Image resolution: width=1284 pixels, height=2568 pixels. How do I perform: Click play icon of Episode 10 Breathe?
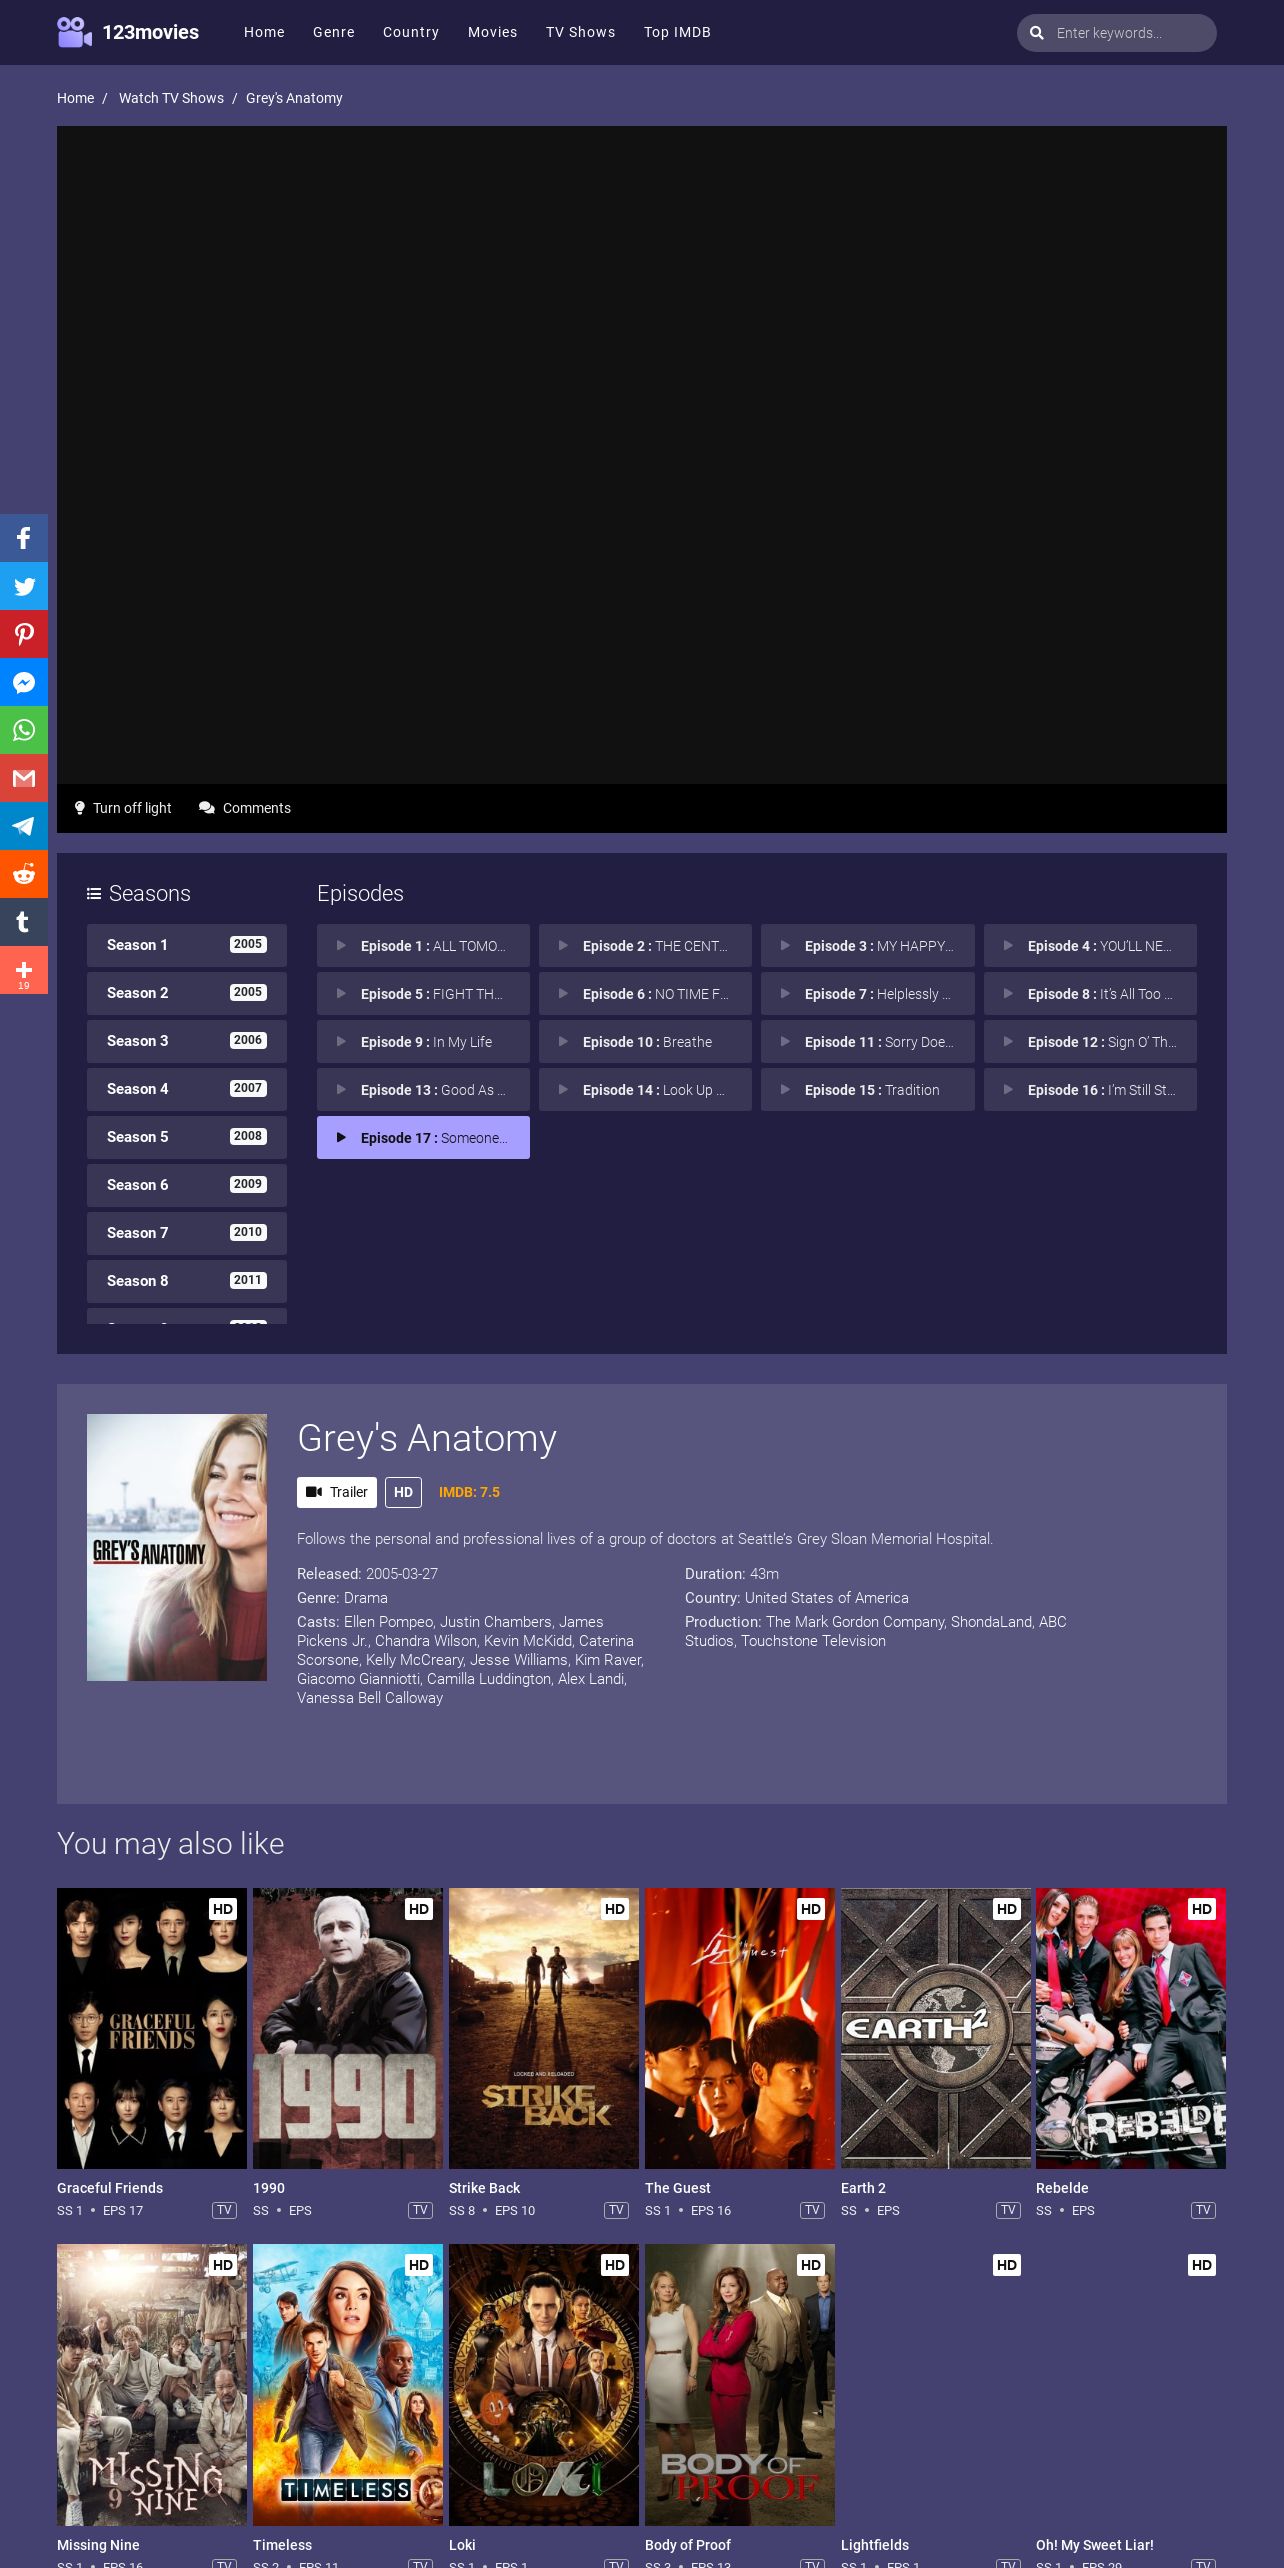(x=563, y=1041)
